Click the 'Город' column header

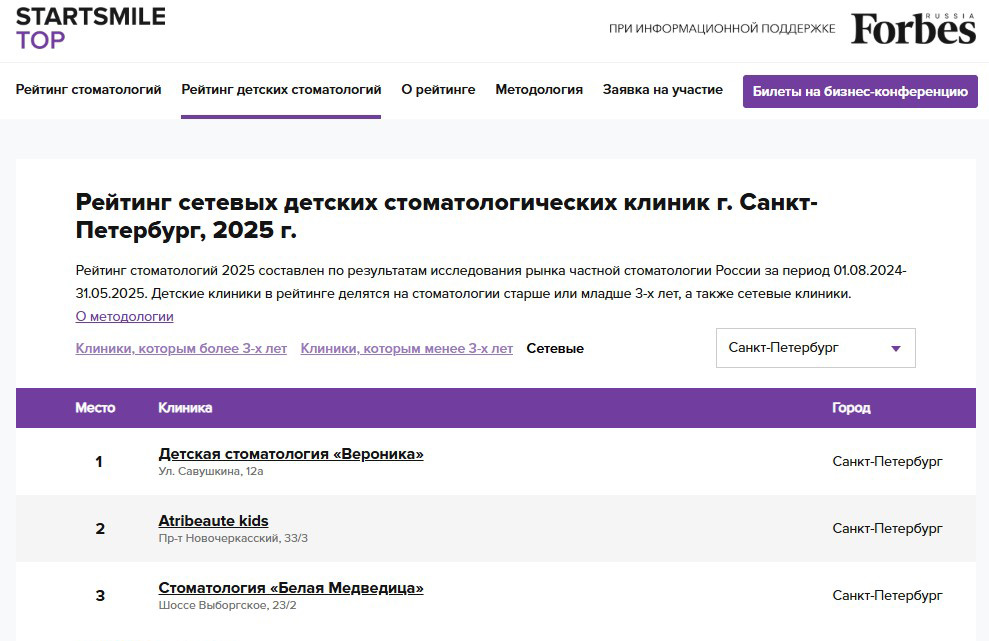[x=851, y=408]
